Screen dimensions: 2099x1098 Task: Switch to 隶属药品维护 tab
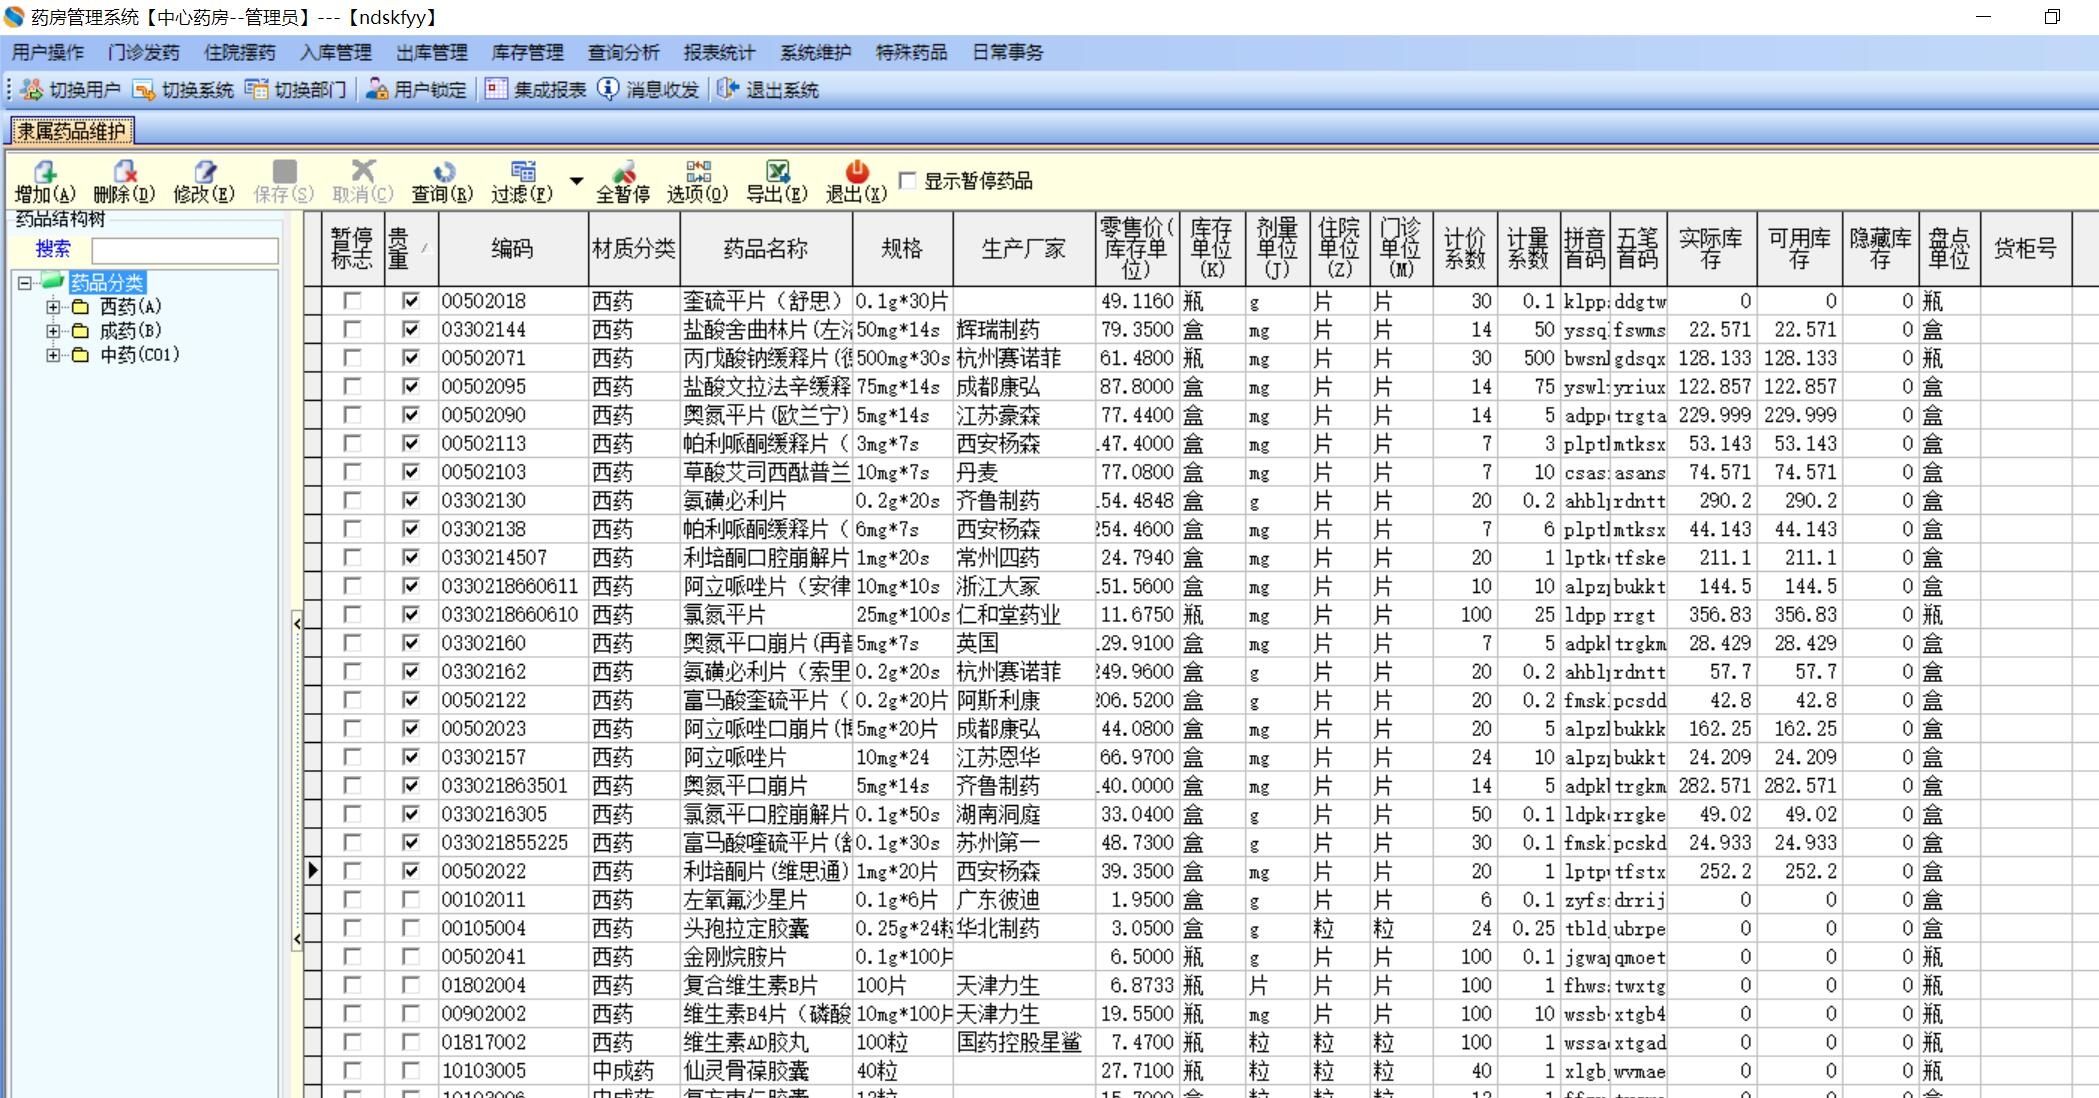click(x=71, y=131)
